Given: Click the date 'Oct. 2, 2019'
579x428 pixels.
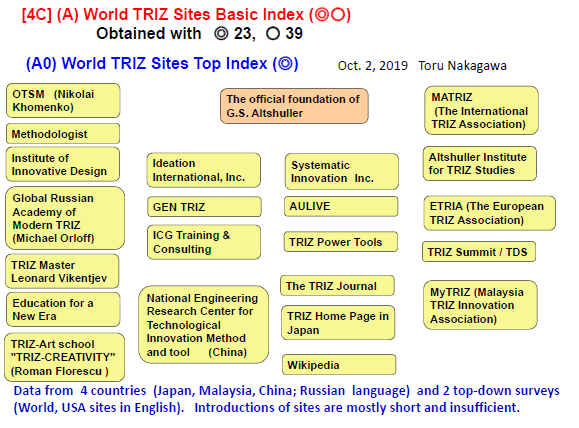Looking at the screenshot, I should tap(373, 66).
